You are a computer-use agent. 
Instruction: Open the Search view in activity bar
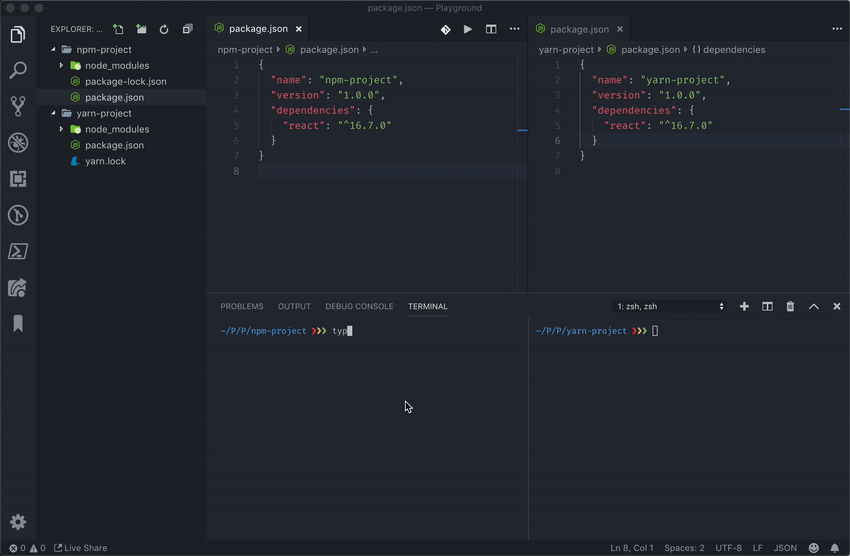pos(18,70)
